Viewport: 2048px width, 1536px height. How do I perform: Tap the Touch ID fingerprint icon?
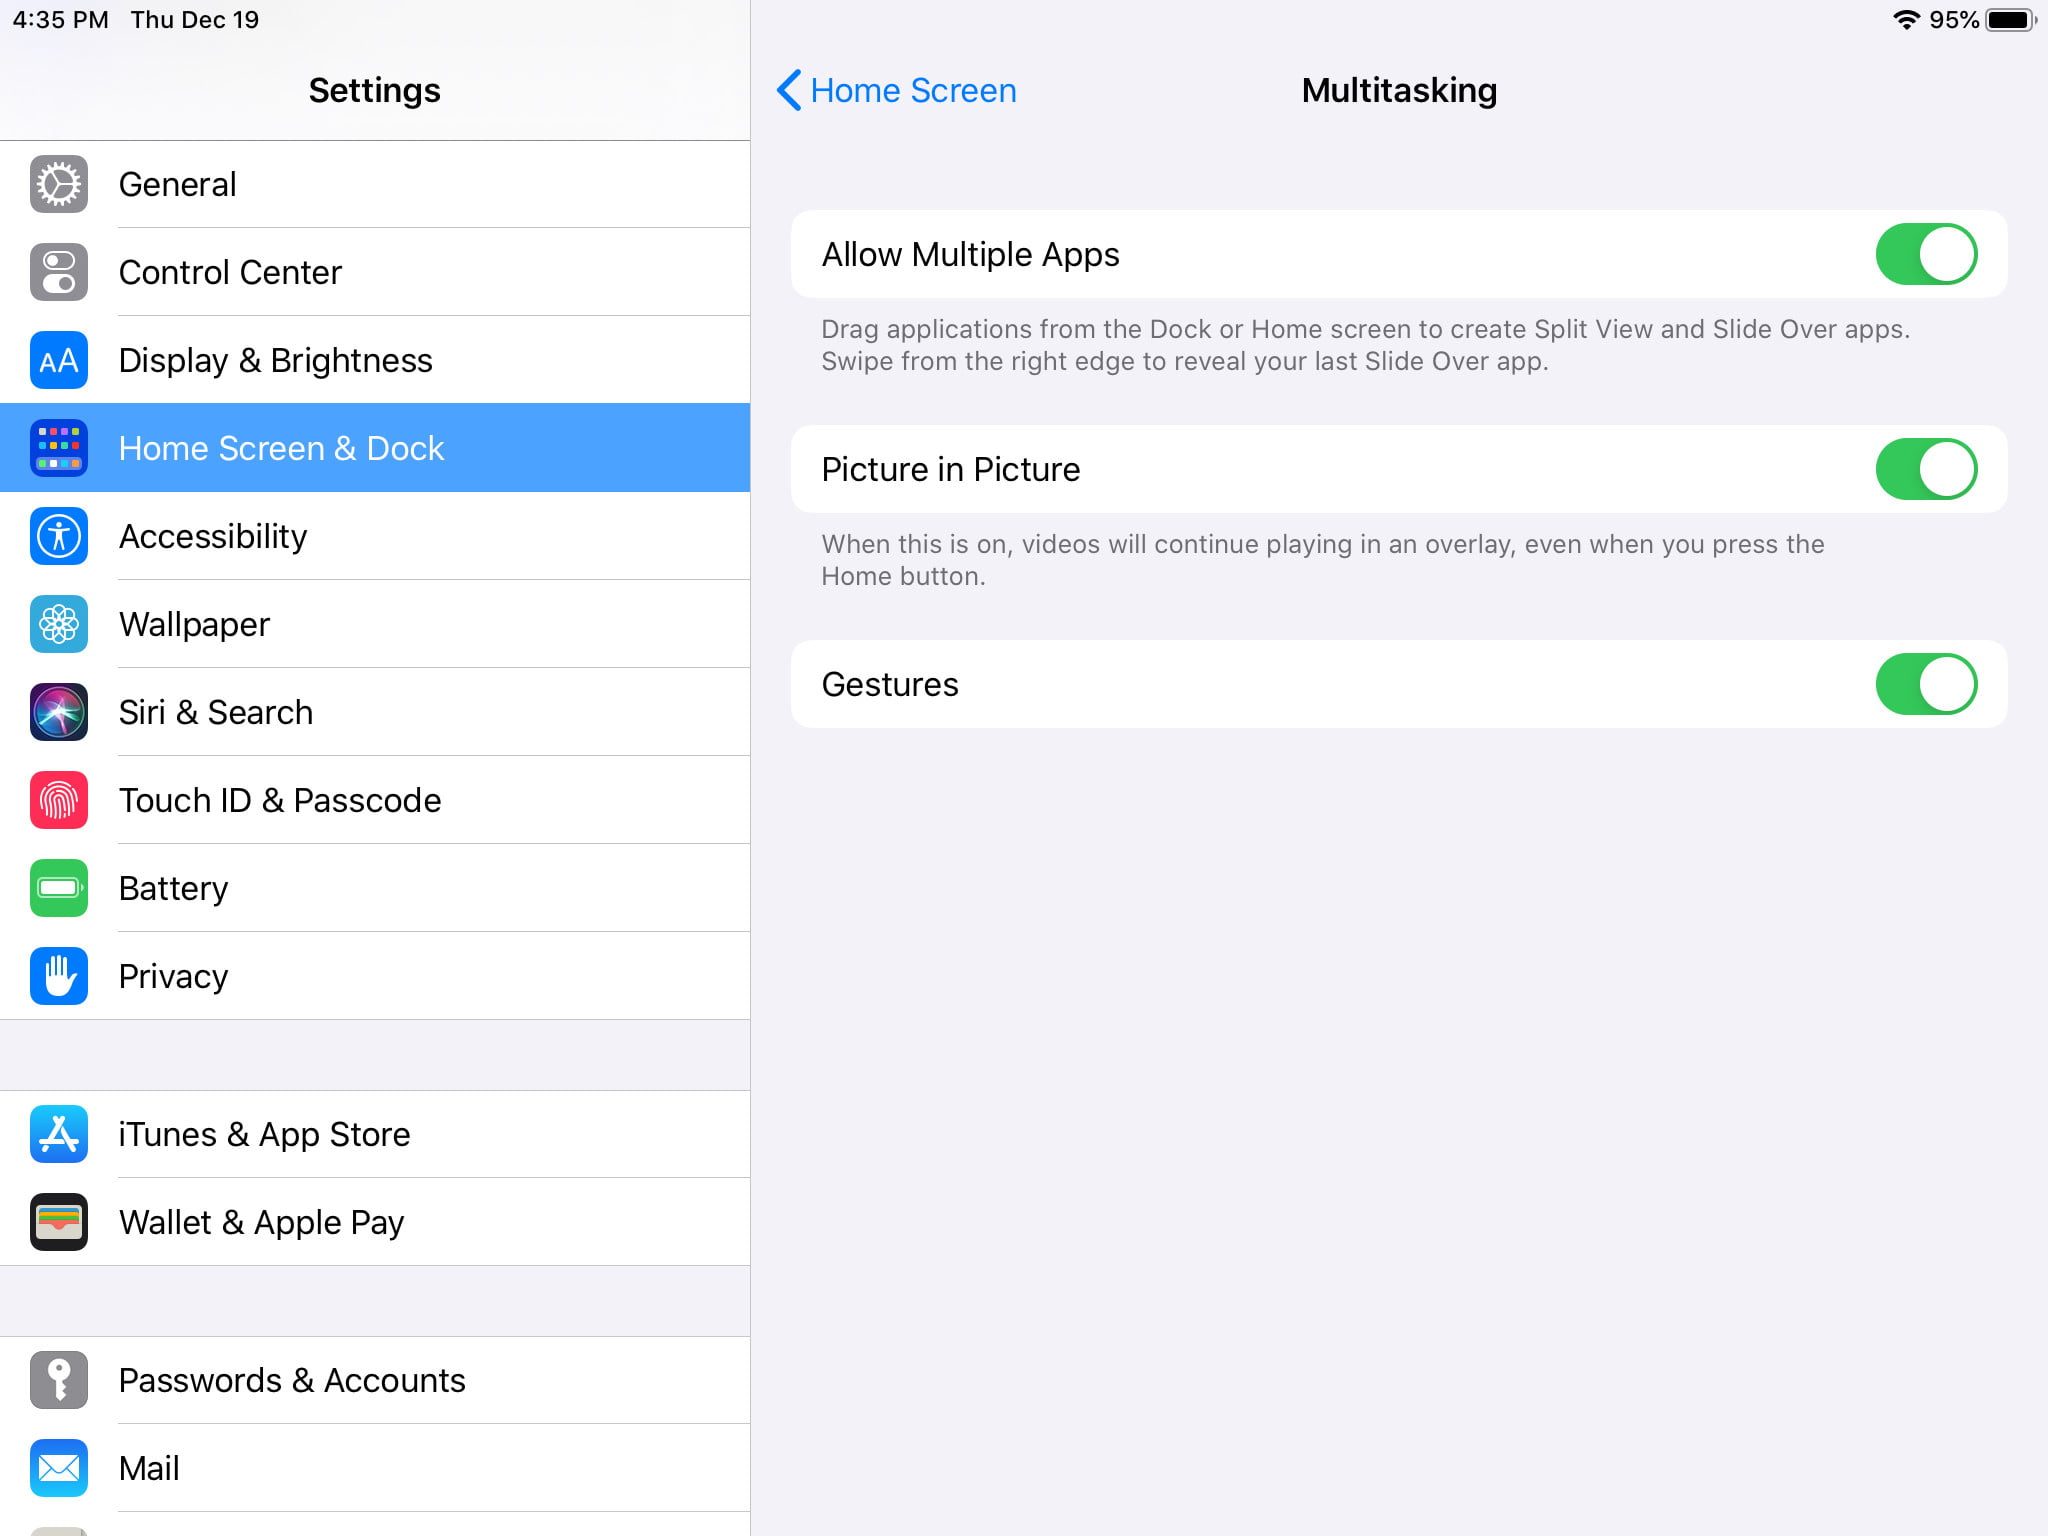59,800
